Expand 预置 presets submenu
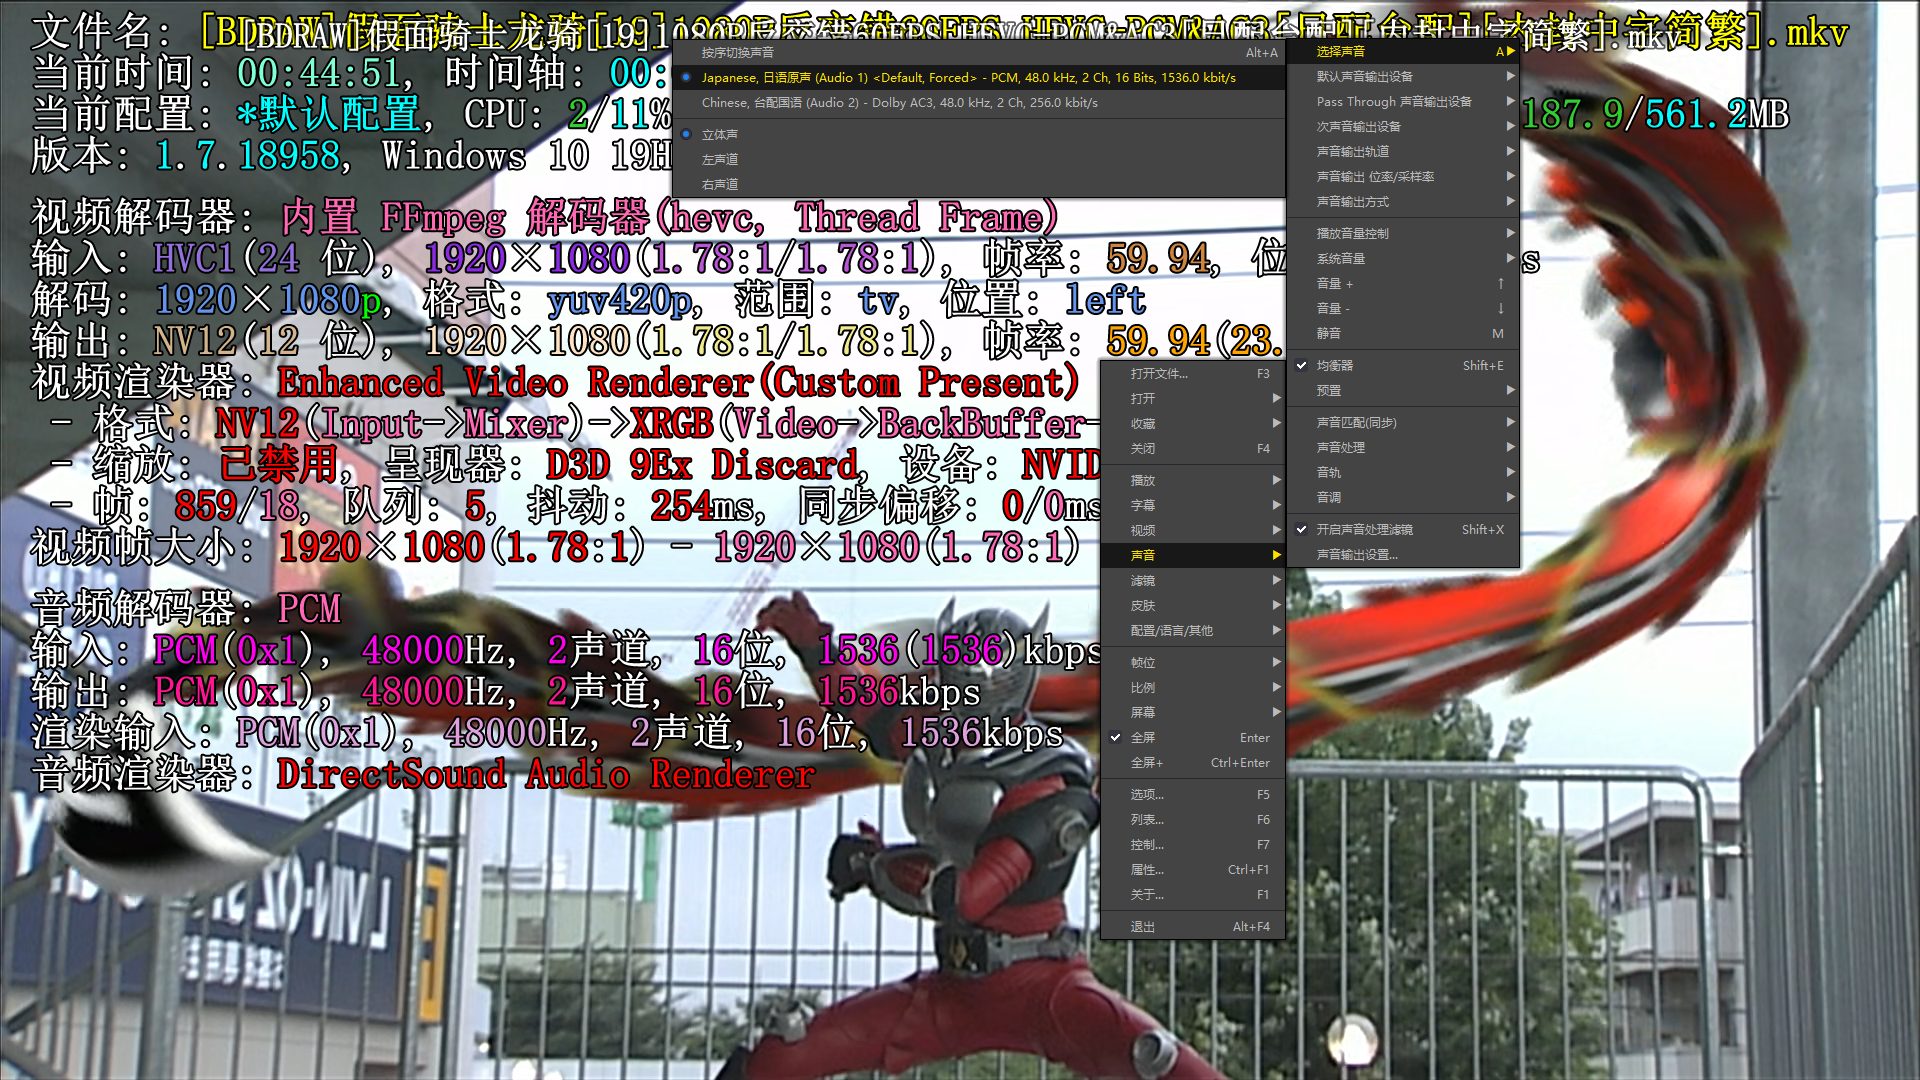1920x1080 pixels. (1403, 390)
